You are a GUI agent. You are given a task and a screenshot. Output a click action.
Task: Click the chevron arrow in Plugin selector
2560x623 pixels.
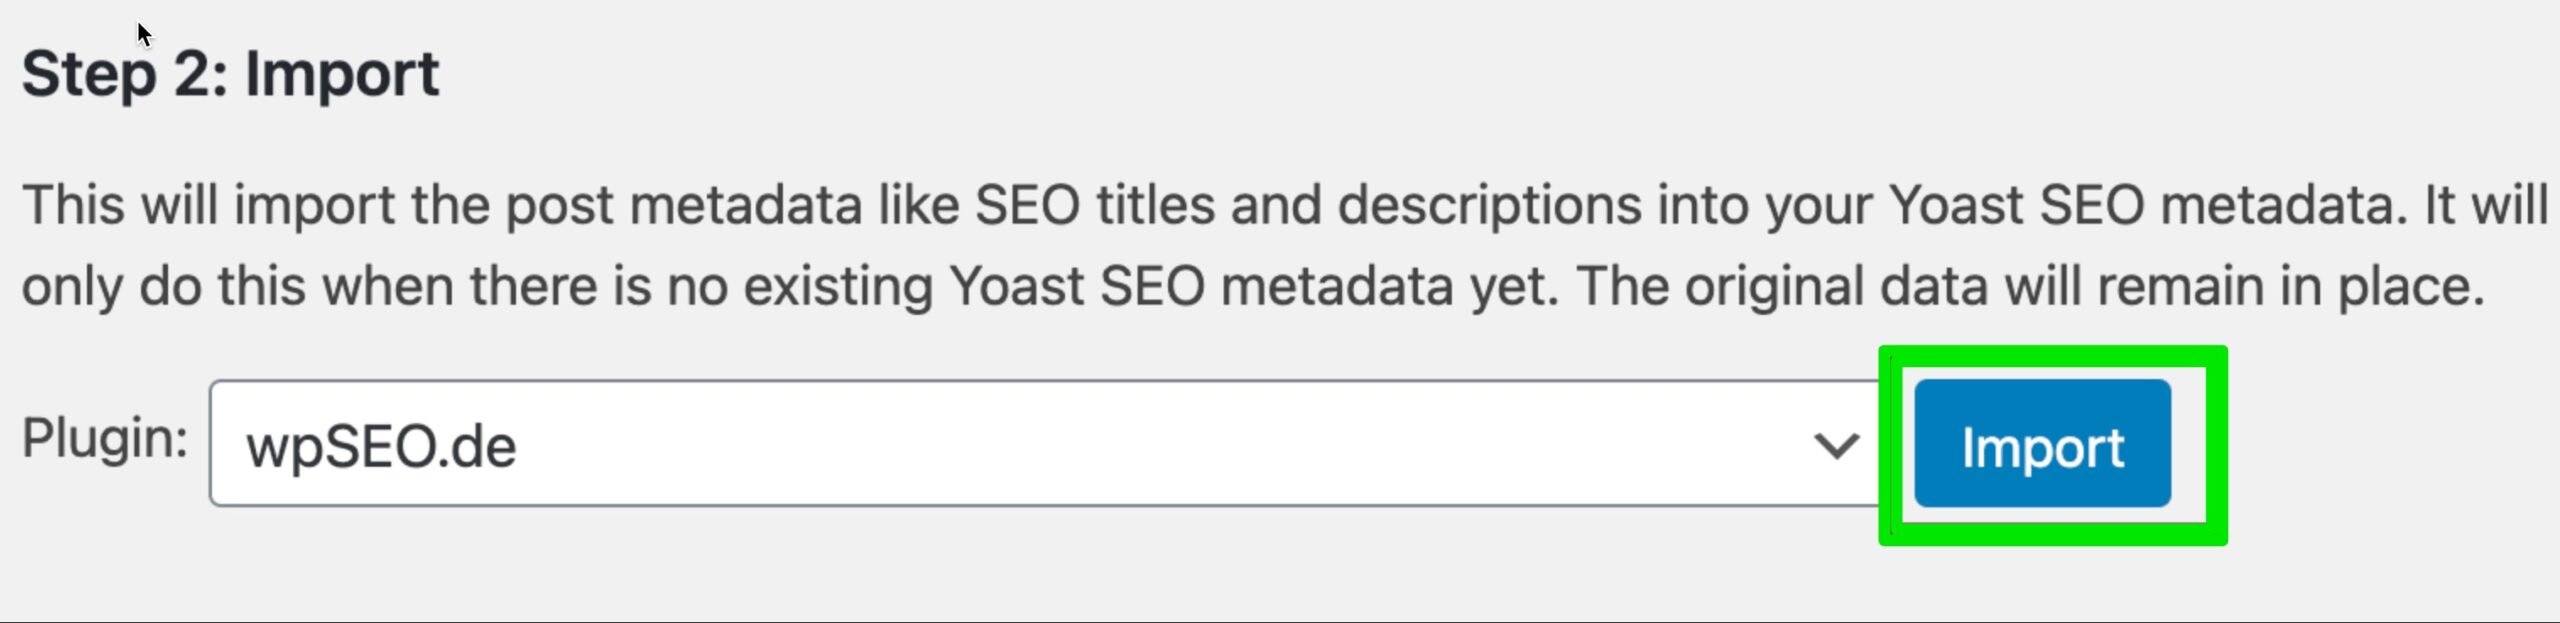1836,445
